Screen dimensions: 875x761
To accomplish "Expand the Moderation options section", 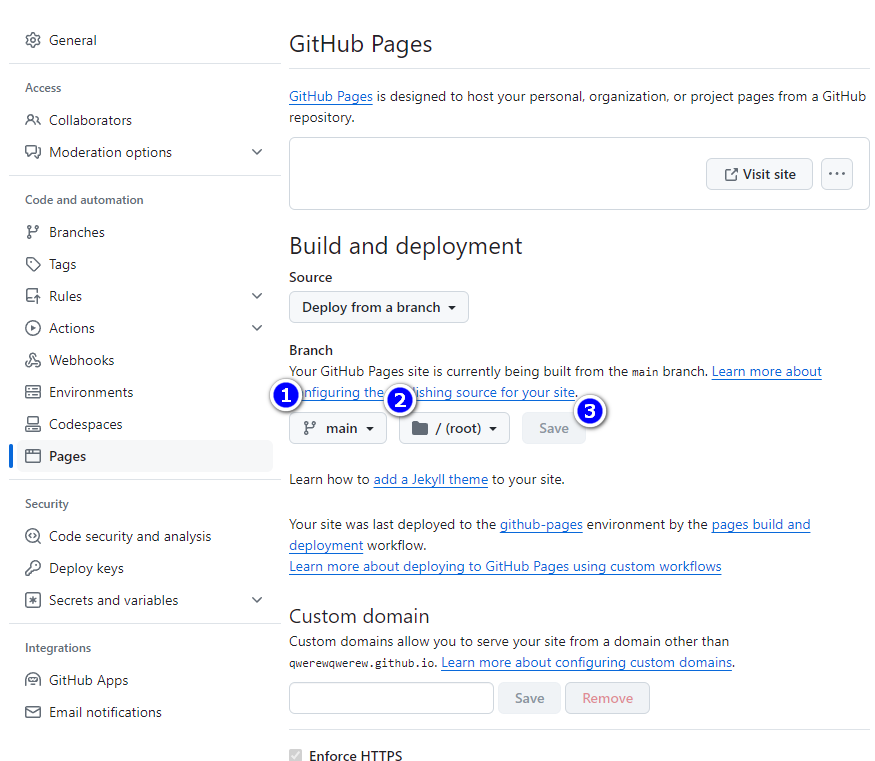I will pos(257,152).
